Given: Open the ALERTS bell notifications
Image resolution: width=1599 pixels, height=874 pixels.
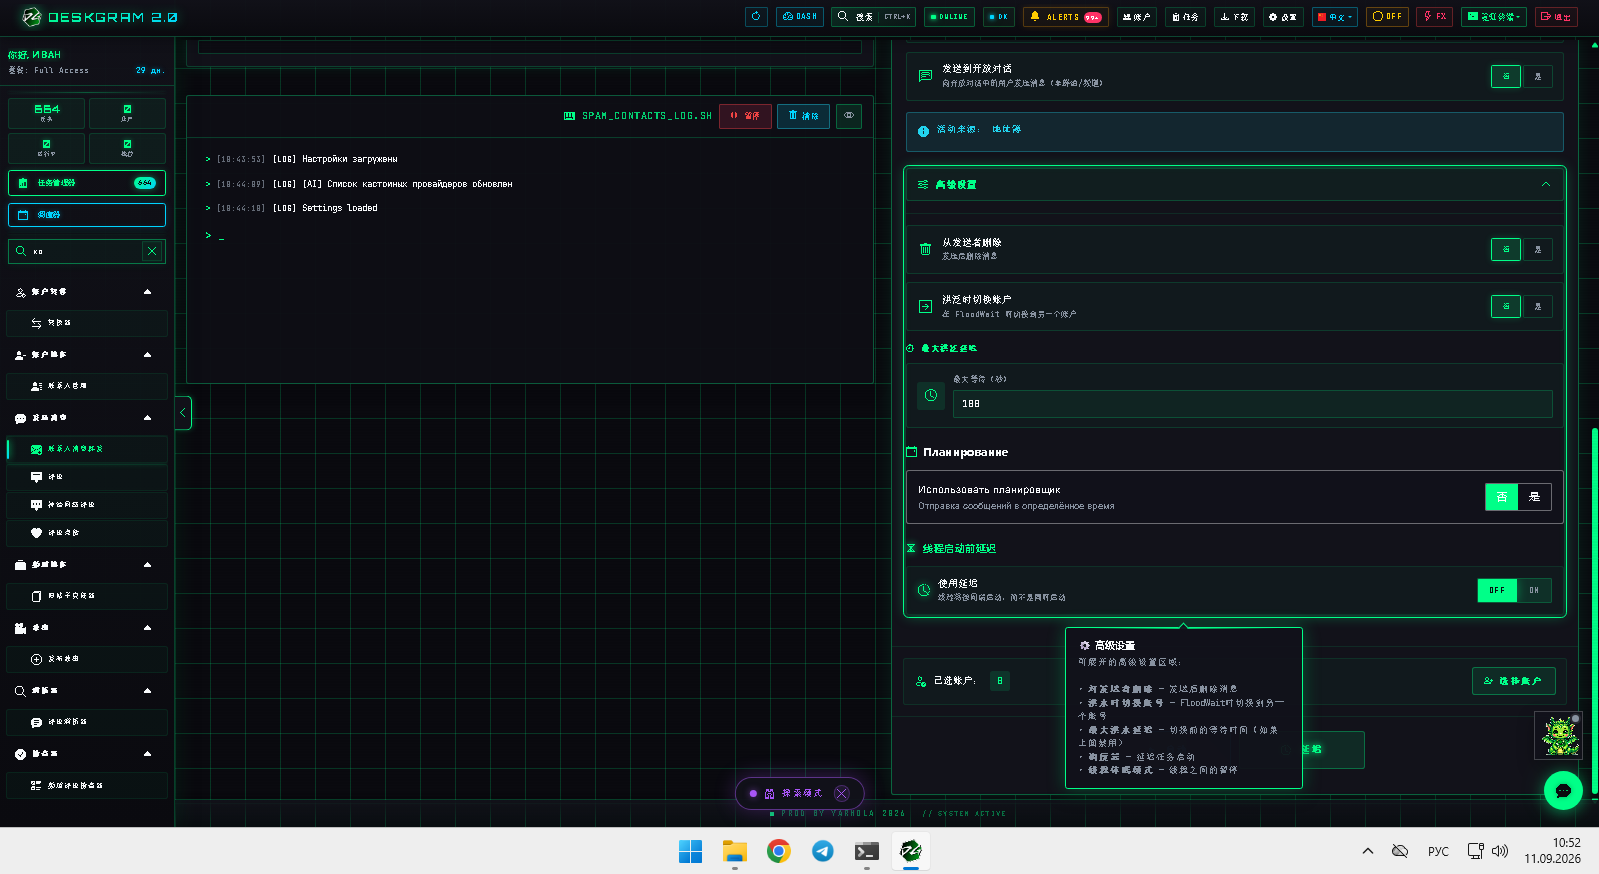Looking at the screenshot, I should 1066,17.
